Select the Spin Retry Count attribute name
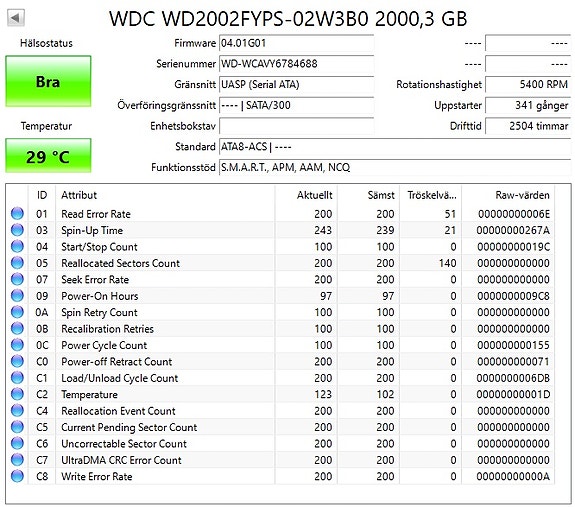 coord(99,313)
